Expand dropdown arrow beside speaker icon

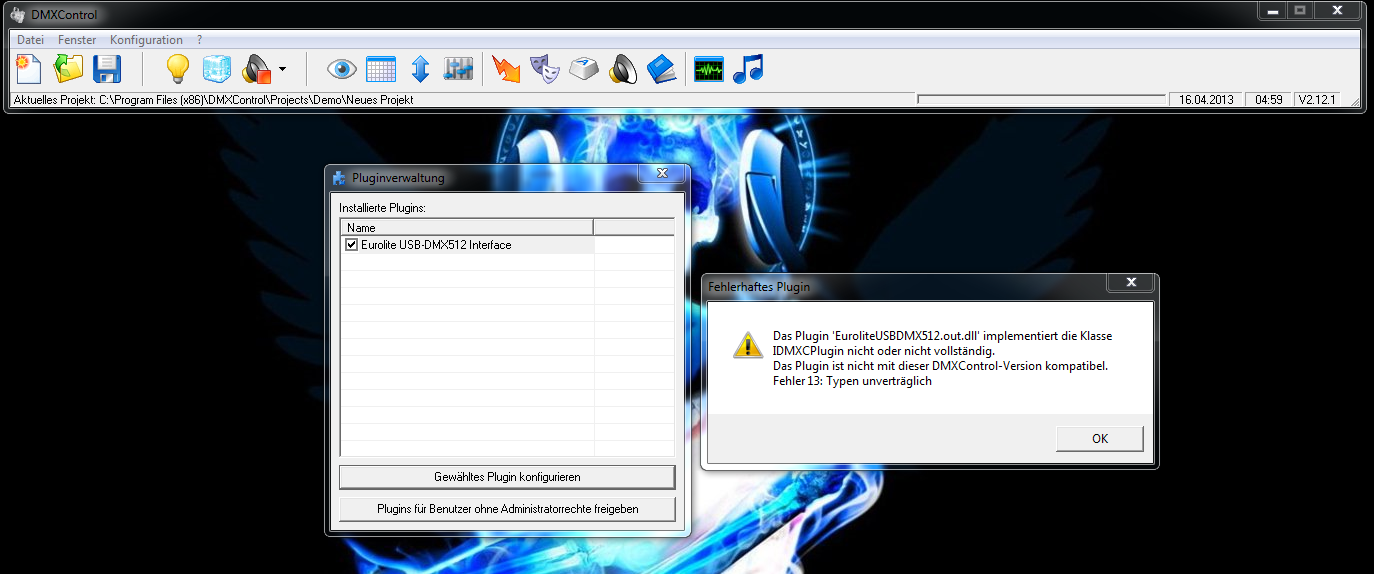pyautogui.click(x=282, y=70)
